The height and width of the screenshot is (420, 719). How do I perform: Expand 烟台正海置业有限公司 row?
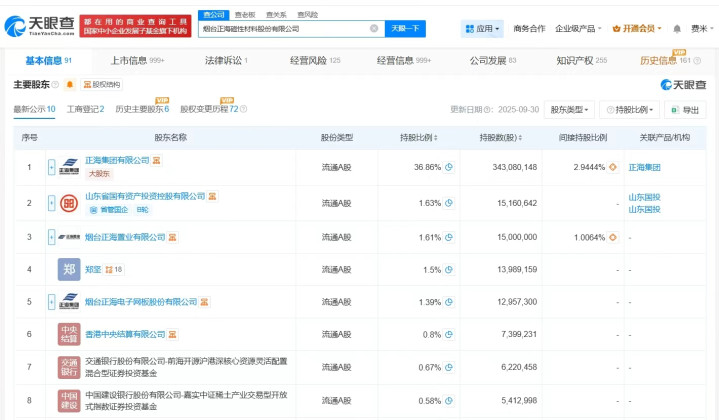[51, 237]
